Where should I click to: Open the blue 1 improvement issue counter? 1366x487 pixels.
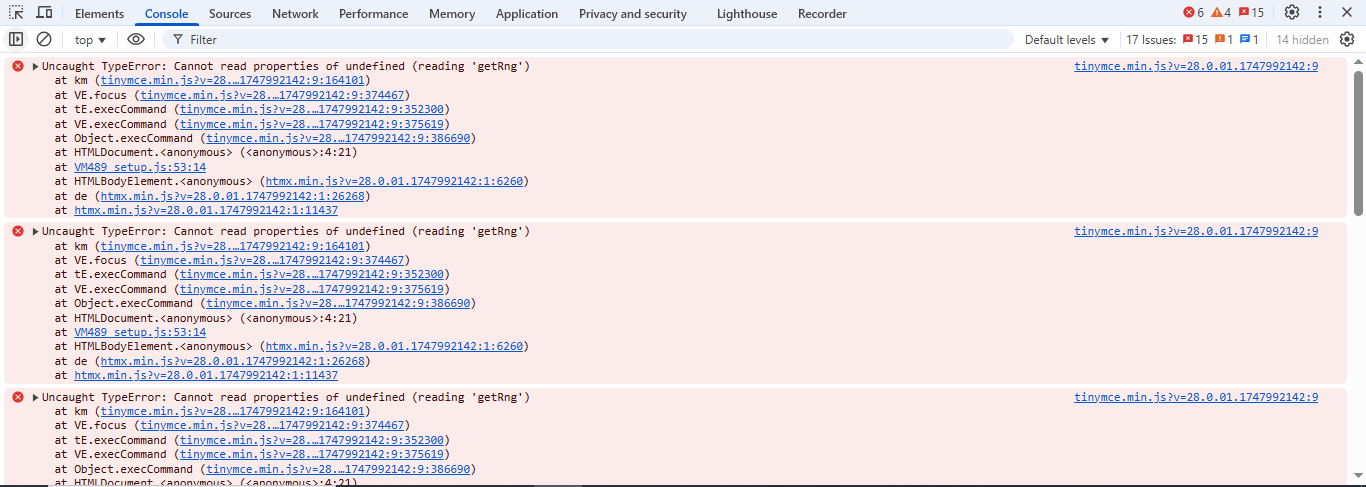point(1249,40)
